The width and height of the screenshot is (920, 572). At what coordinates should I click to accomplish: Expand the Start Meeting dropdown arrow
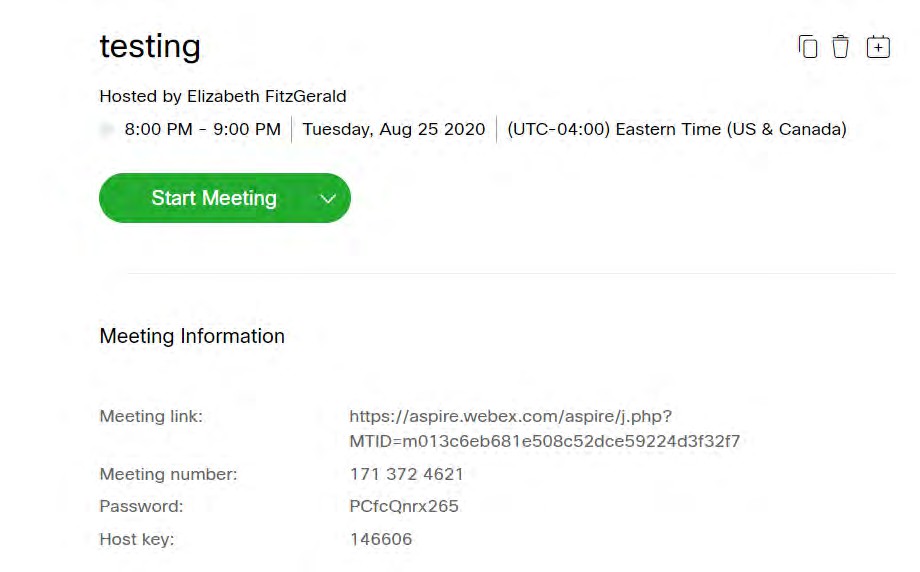[327, 198]
